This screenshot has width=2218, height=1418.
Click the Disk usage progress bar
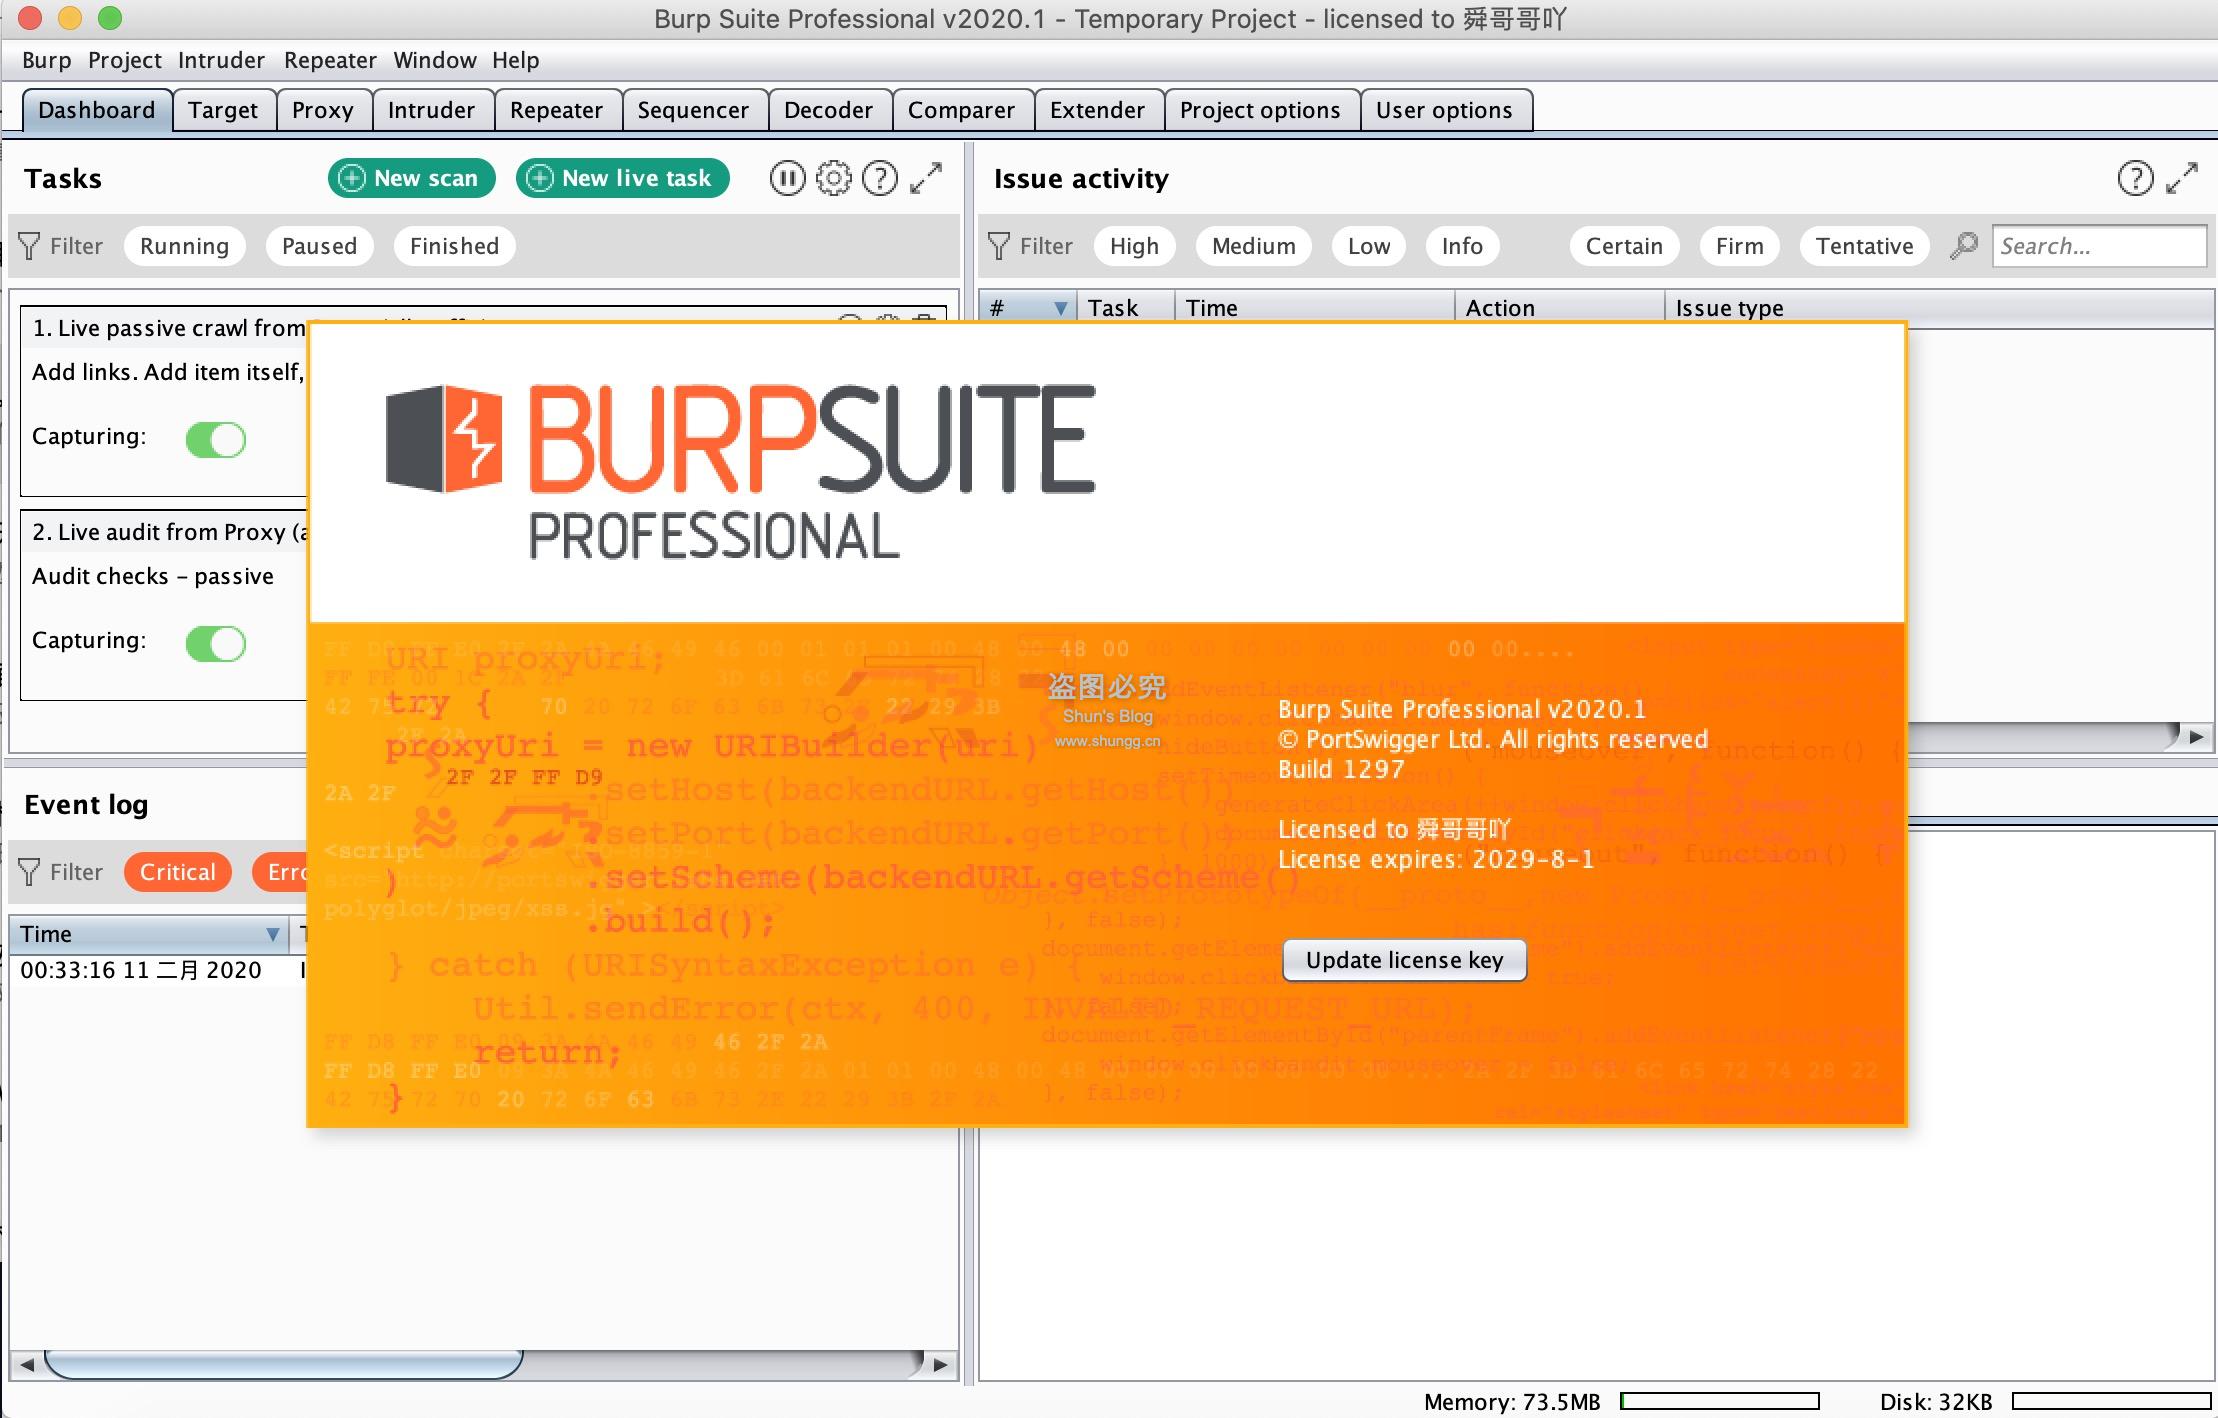pyautogui.click(x=2111, y=1401)
